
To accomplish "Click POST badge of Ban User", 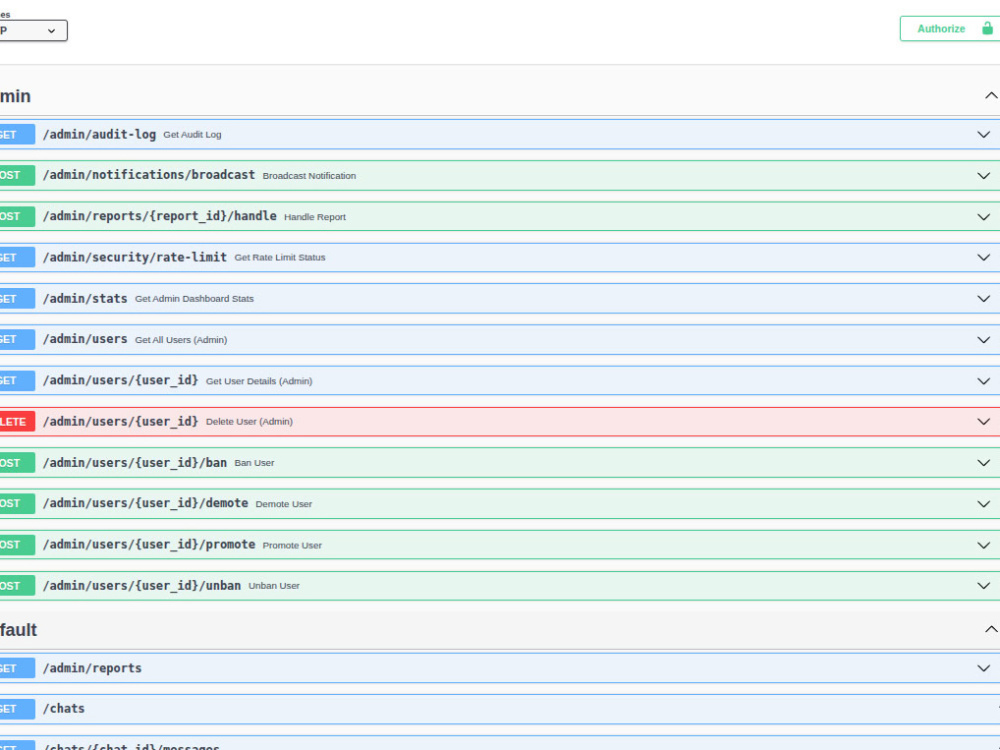I will click(17, 463).
